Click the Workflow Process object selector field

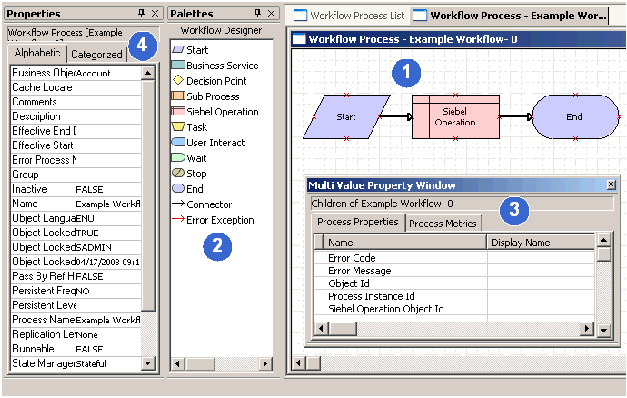pos(83,34)
